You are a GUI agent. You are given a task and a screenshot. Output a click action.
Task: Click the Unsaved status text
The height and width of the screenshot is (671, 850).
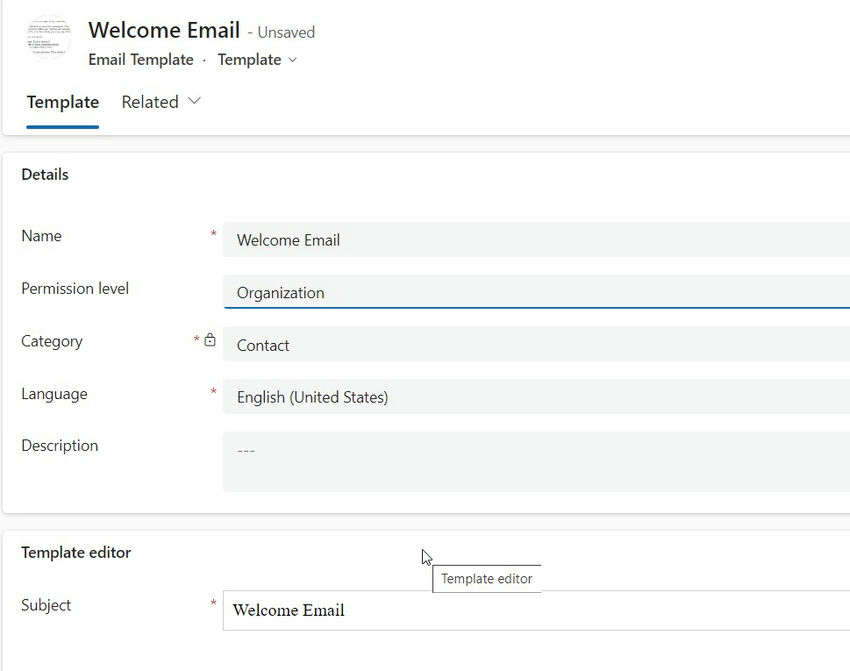[x=286, y=32]
